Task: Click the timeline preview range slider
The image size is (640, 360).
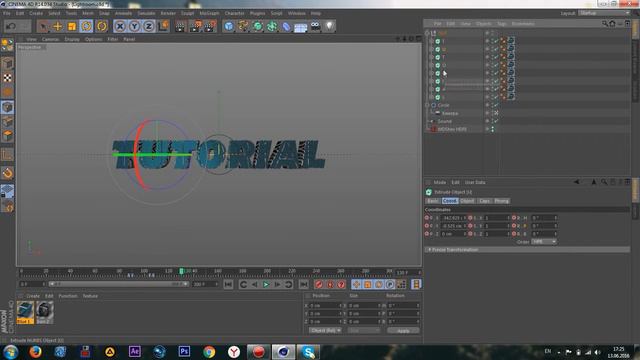Action: tap(118, 284)
